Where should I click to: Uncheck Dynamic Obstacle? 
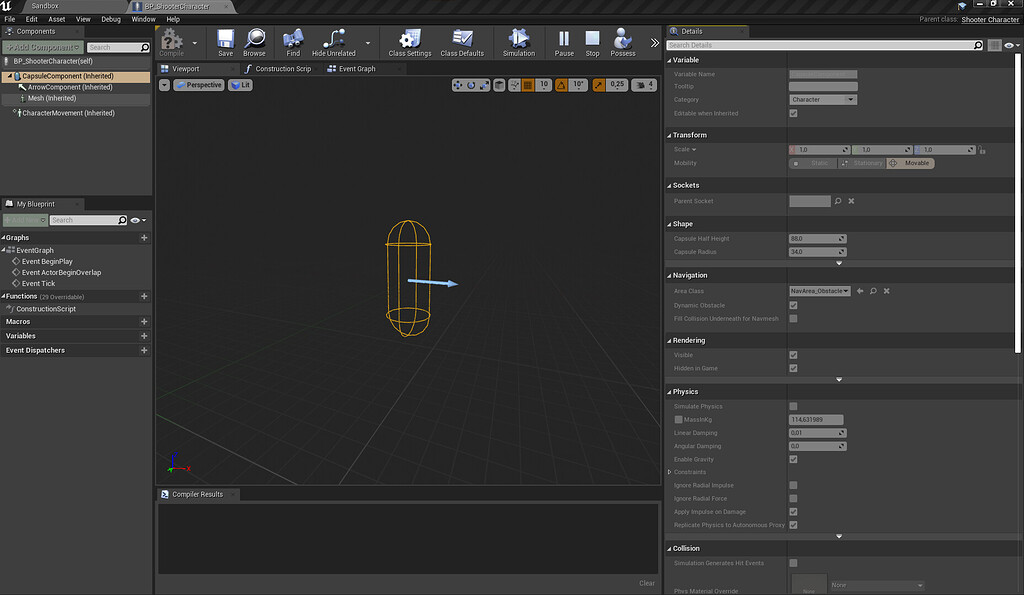tap(793, 305)
